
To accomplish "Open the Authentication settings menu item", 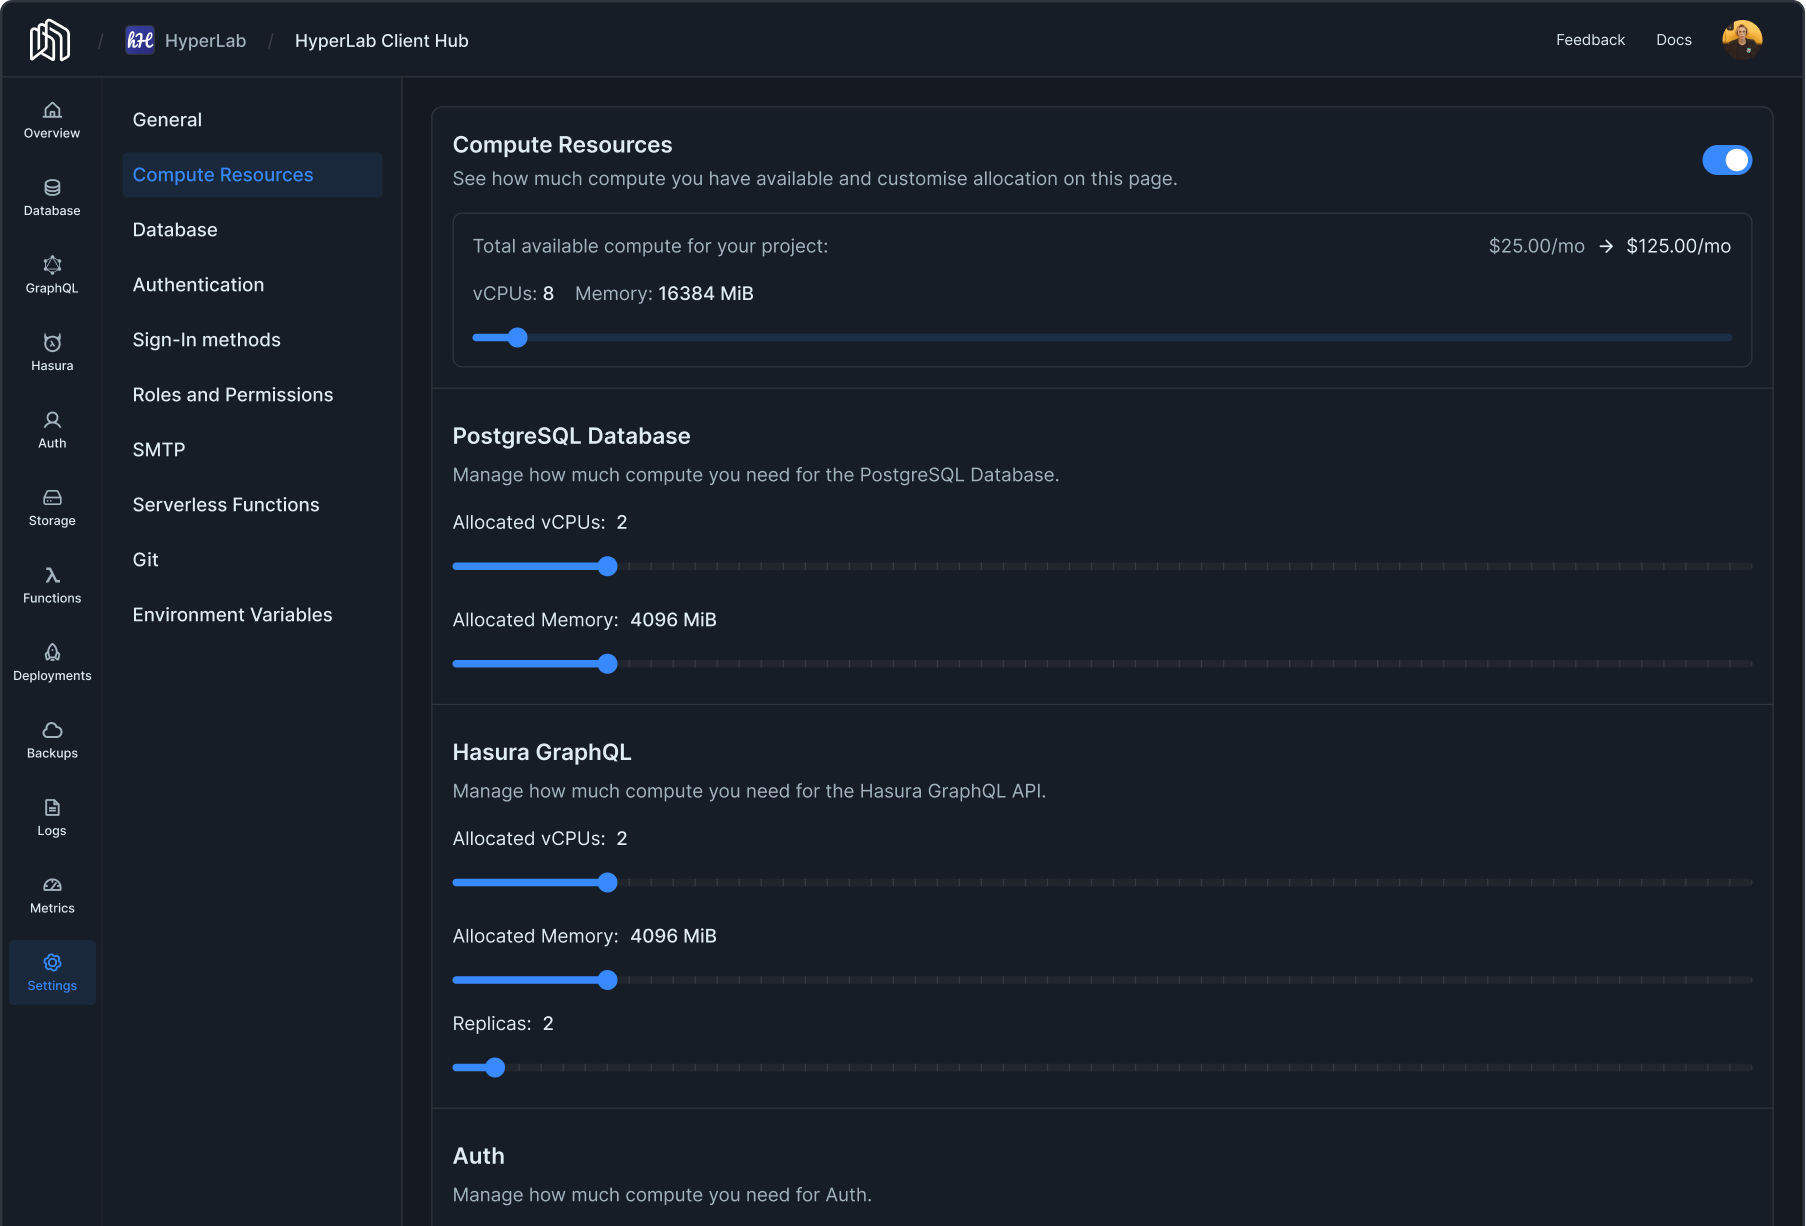I will click(198, 285).
